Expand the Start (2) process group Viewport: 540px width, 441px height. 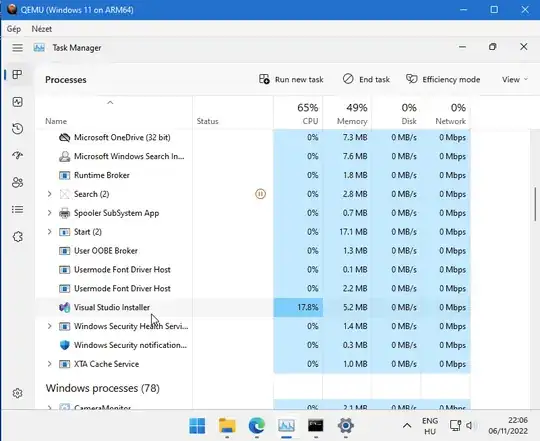point(50,232)
